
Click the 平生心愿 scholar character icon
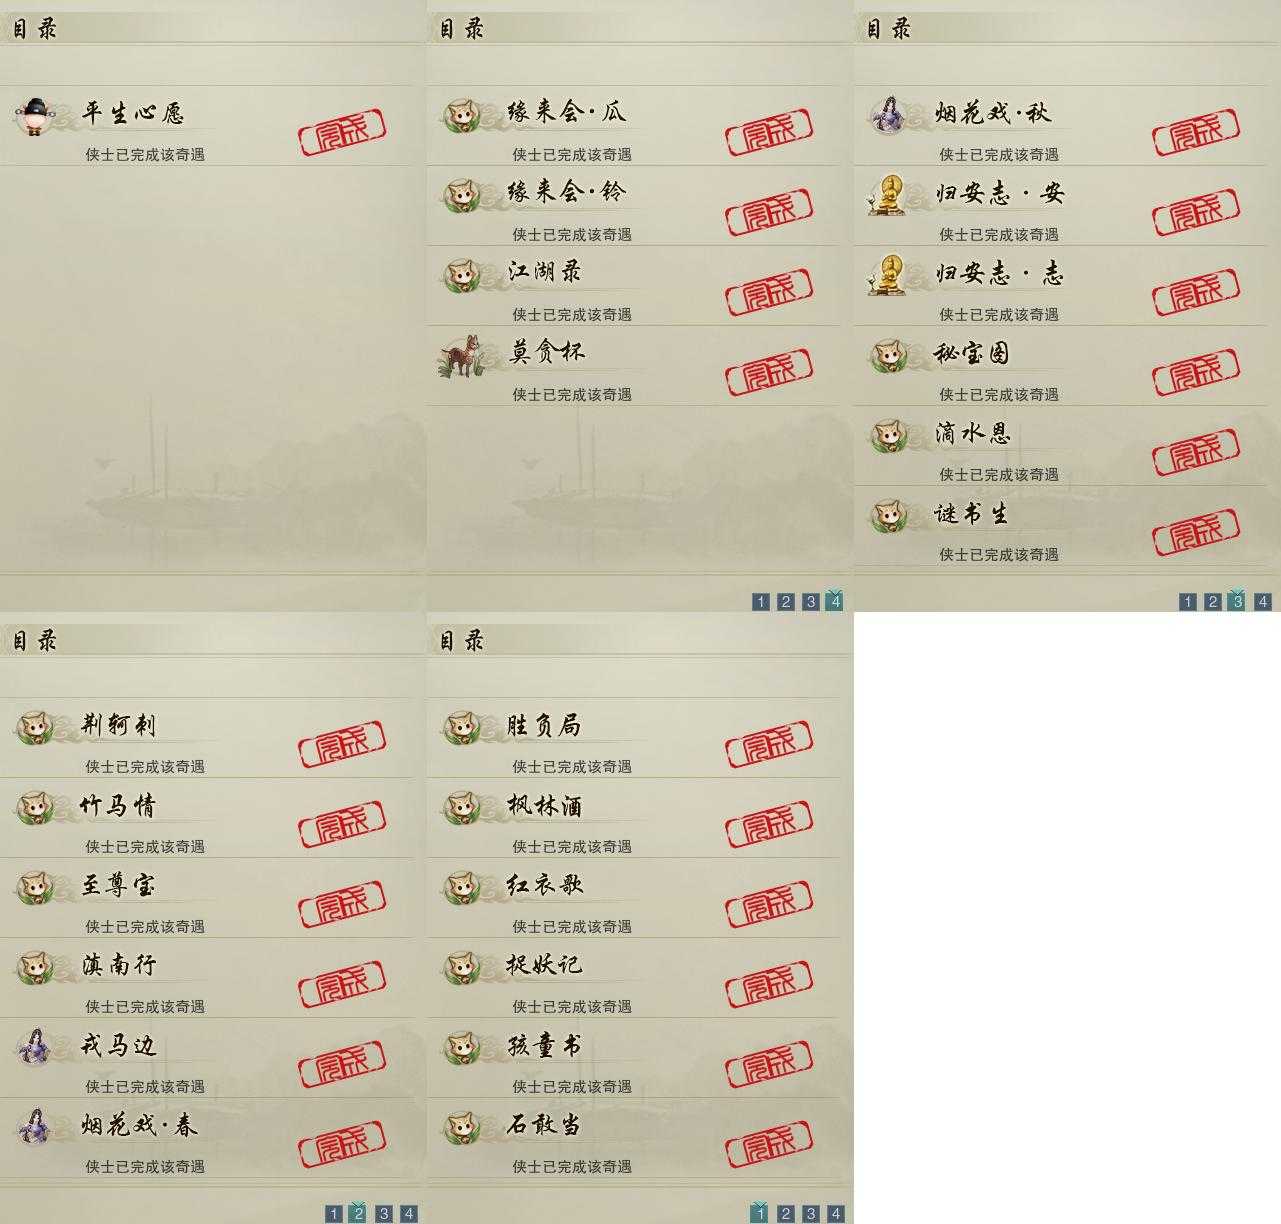(x=36, y=116)
